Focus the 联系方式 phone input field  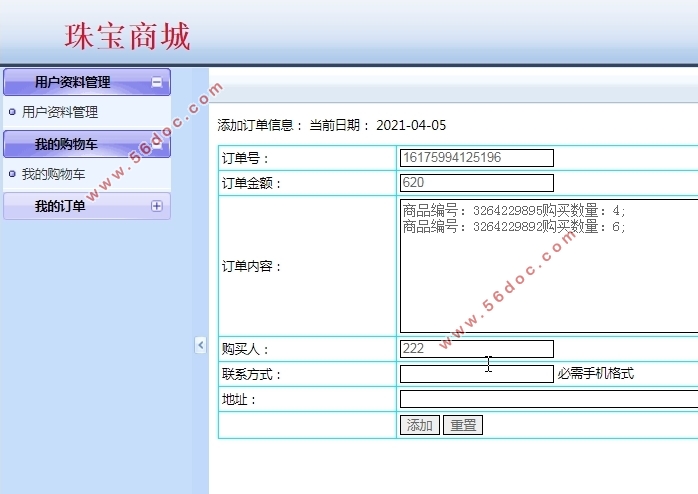point(477,374)
